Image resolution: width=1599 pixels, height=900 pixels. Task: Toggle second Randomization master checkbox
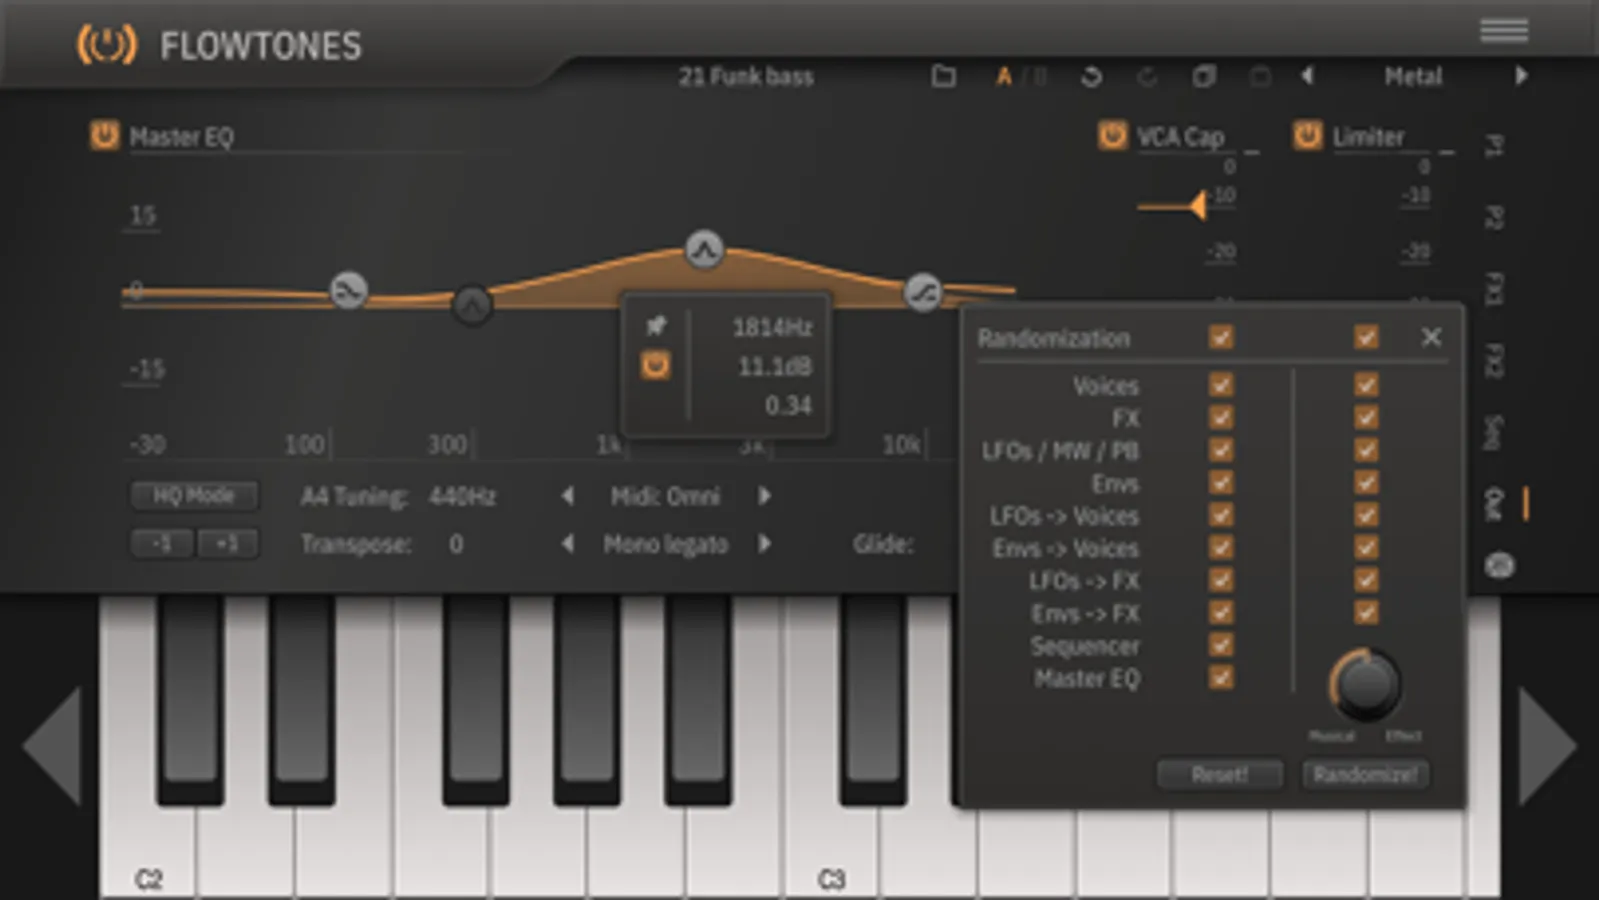coord(1366,337)
